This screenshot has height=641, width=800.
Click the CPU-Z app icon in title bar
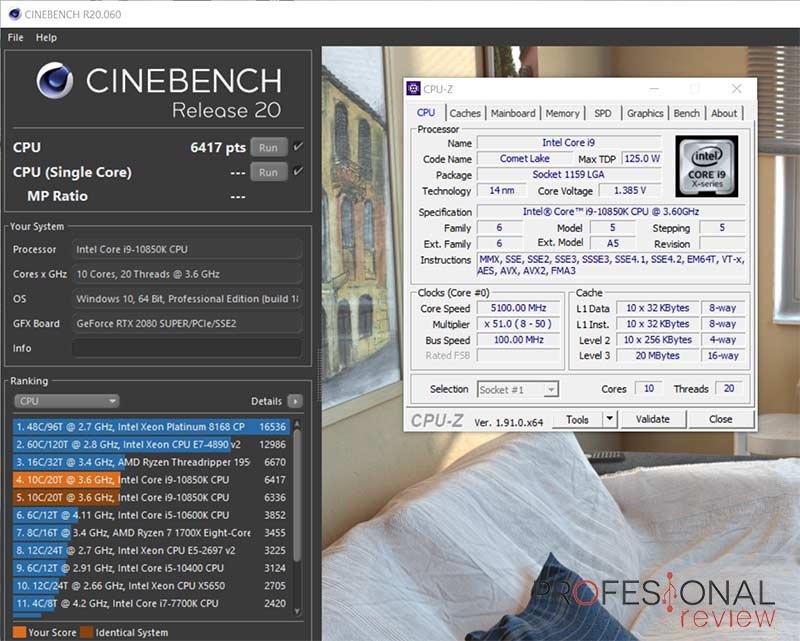(413, 89)
